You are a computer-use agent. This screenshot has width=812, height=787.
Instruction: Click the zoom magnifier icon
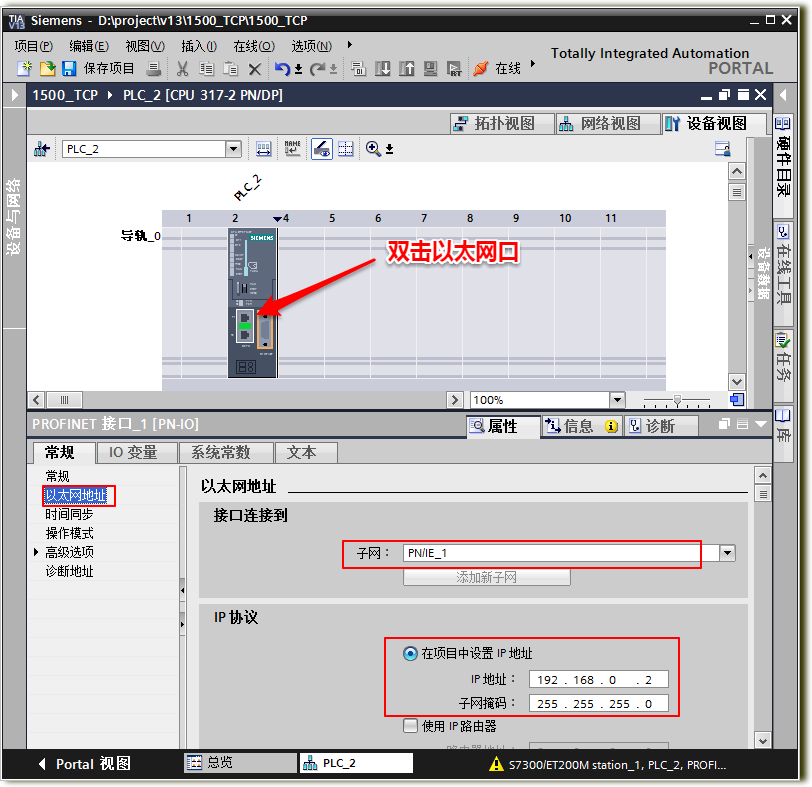tap(373, 149)
